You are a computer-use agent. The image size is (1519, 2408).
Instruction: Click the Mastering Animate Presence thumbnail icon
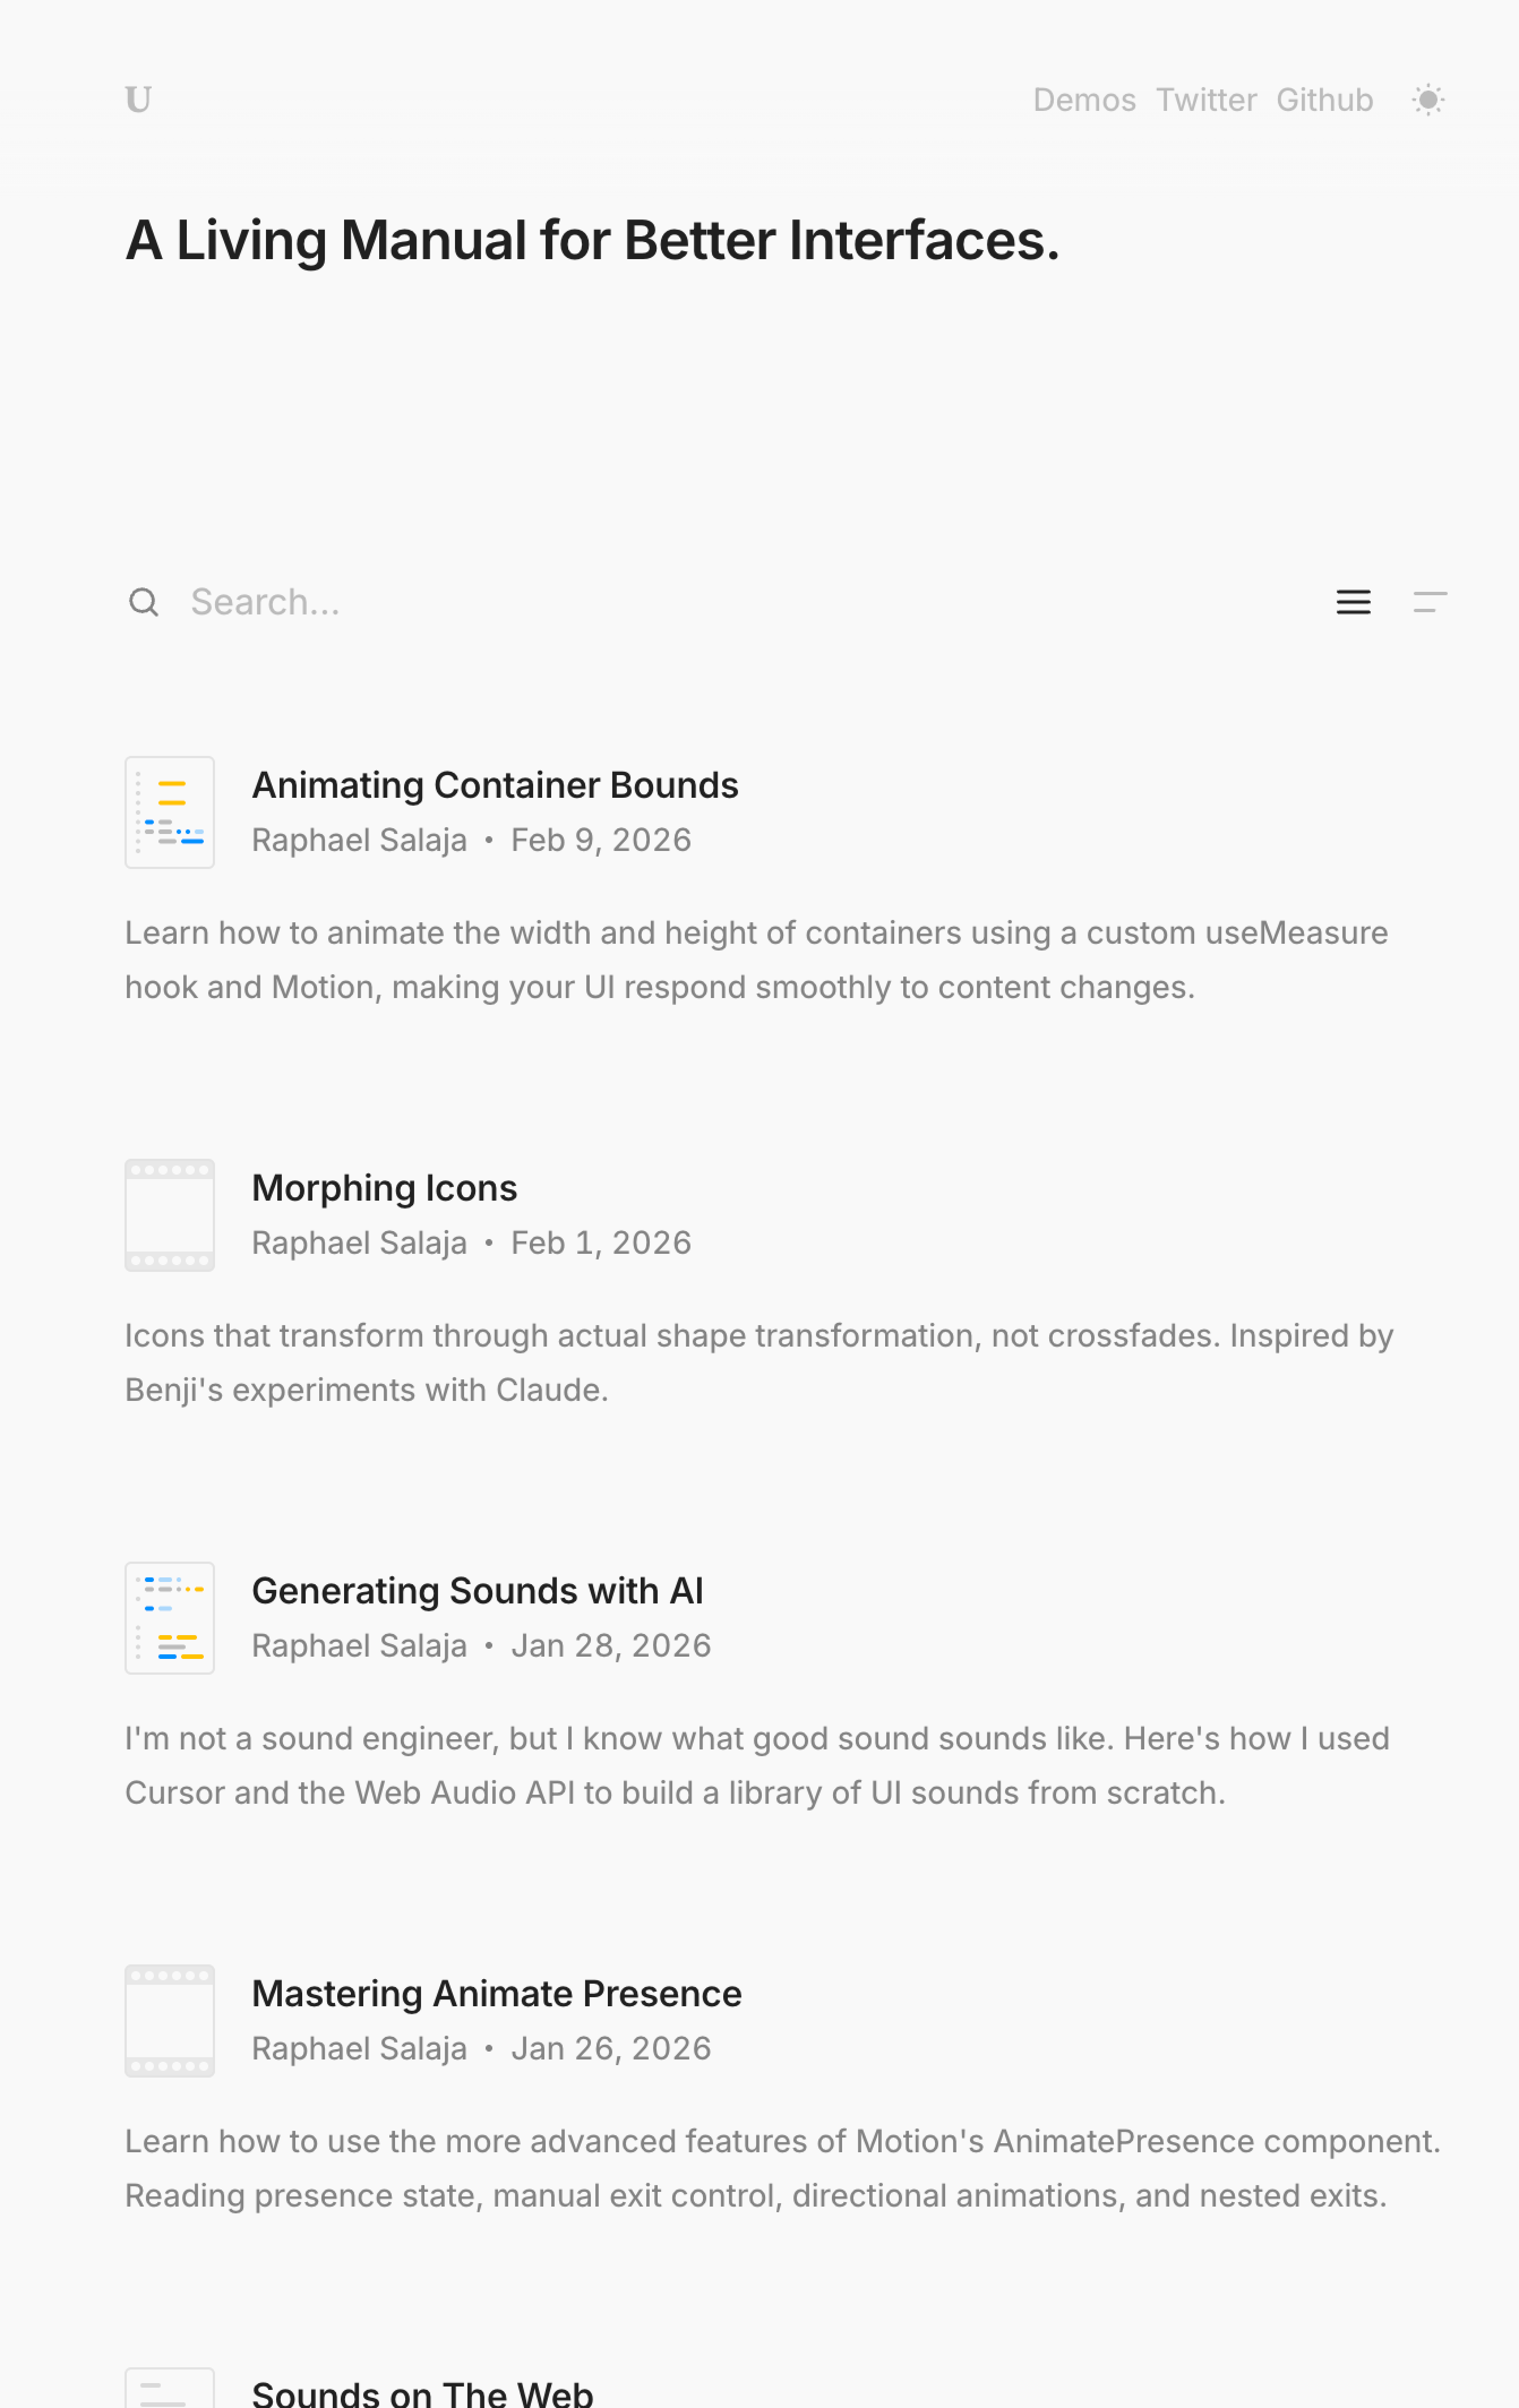pyautogui.click(x=170, y=2021)
